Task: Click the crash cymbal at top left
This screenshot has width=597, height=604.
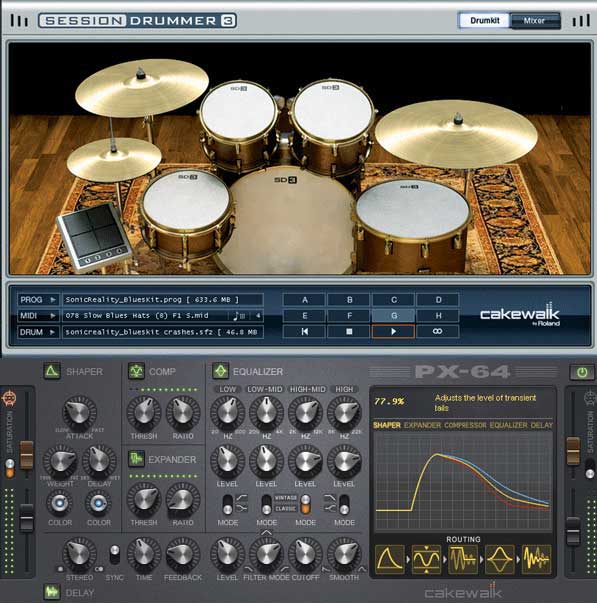Action: coord(142,88)
